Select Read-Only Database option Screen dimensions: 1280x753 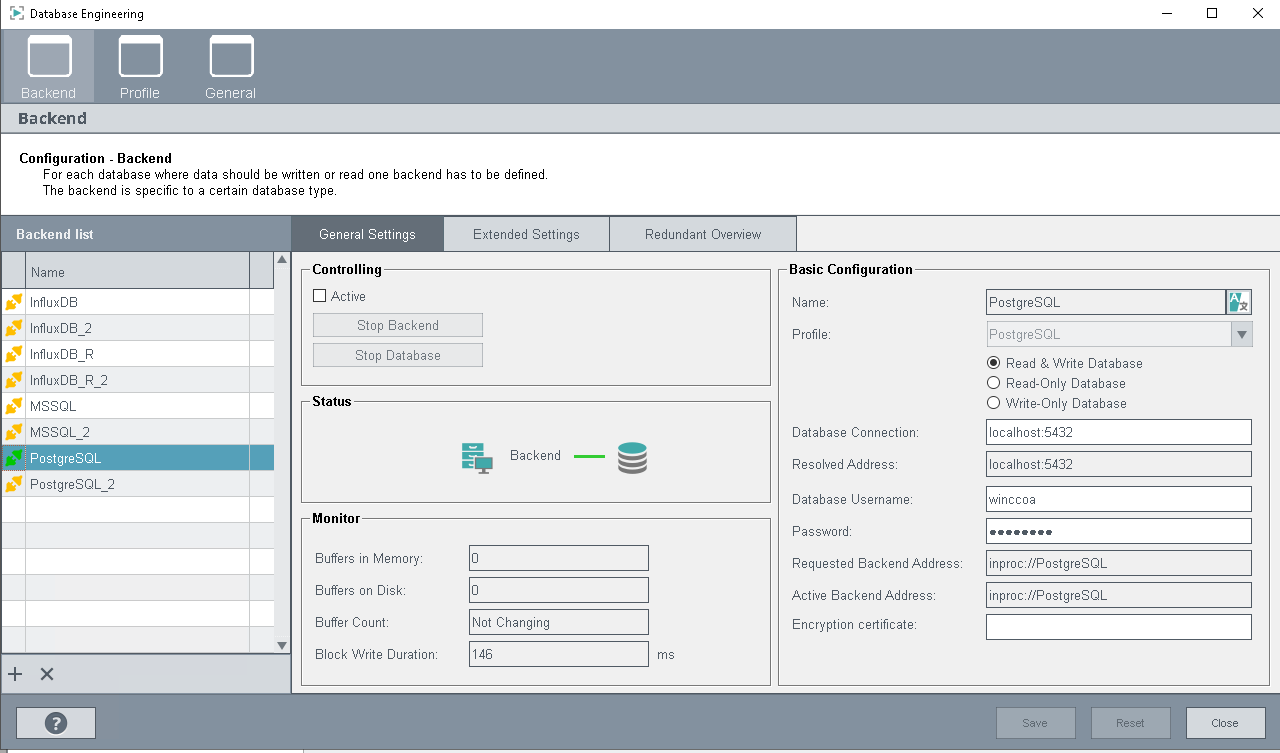(x=994, y=383)
